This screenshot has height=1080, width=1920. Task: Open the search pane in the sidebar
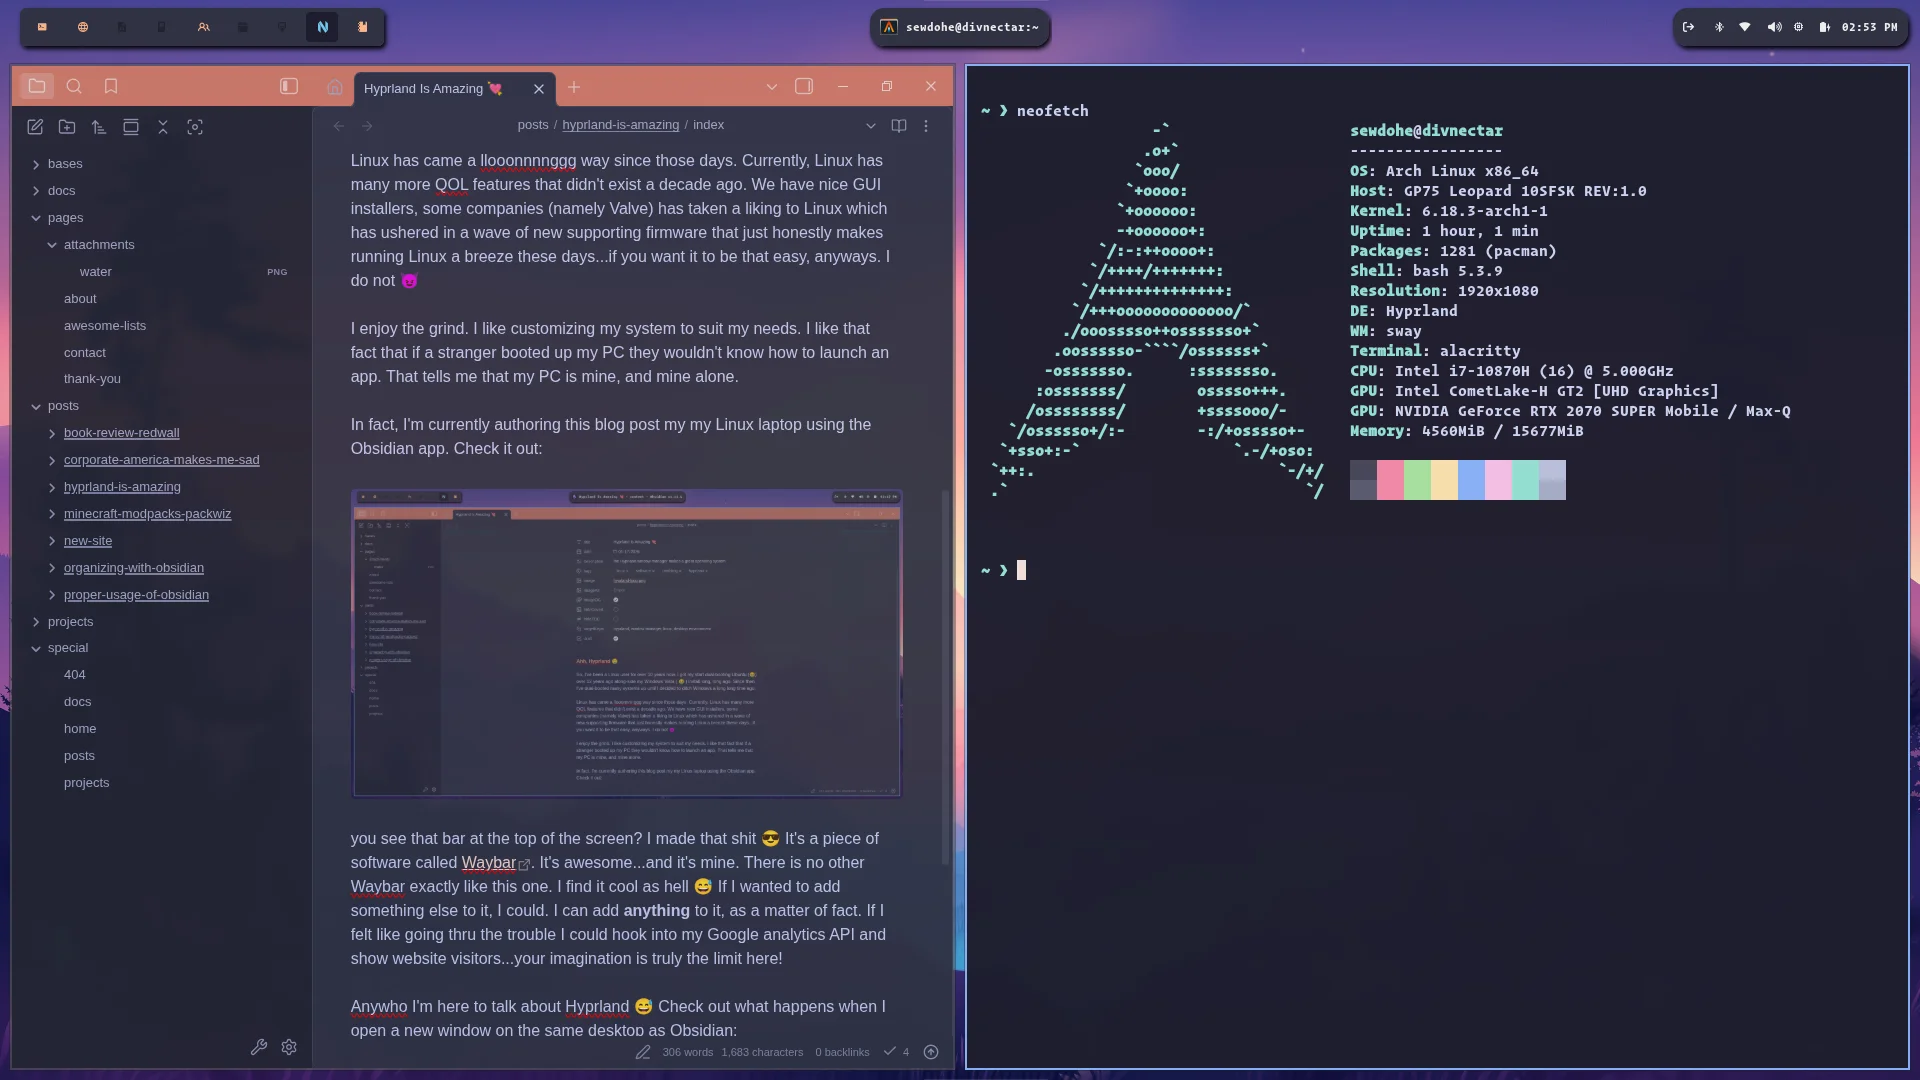tap(74, 86)
